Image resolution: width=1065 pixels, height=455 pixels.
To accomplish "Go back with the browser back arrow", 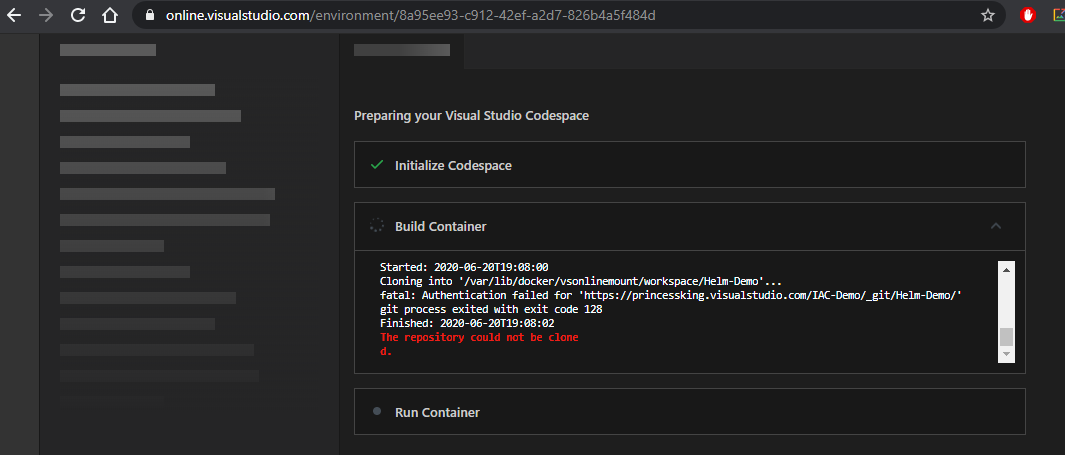I will coord(14,15).
